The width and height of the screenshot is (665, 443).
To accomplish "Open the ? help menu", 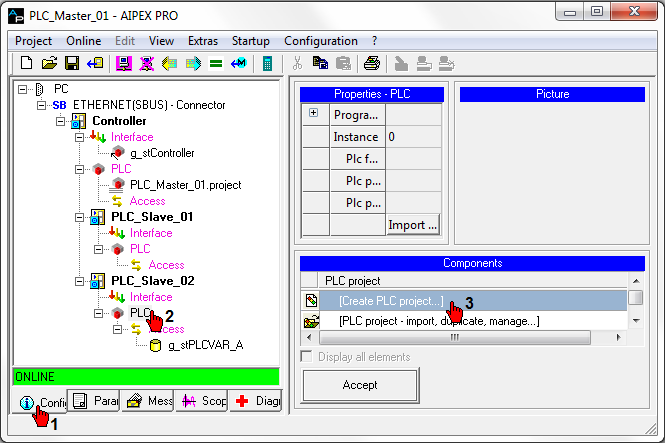I will pyautogui.click(x=374, y=41).
